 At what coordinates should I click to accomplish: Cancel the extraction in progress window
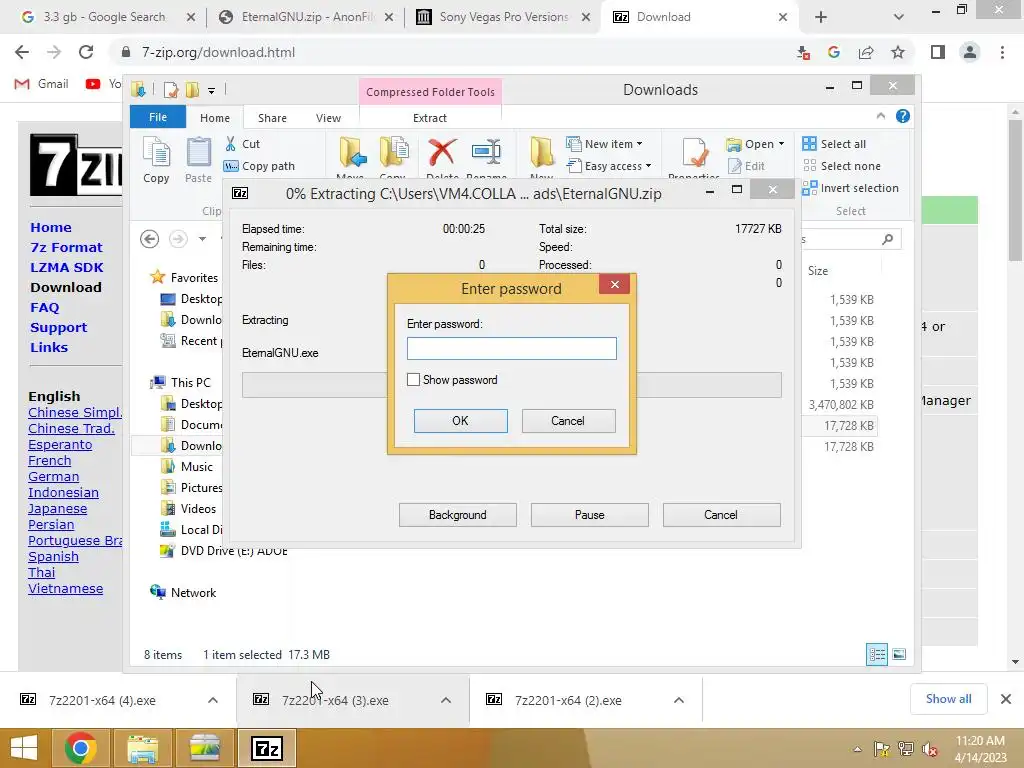pos(721,515)
